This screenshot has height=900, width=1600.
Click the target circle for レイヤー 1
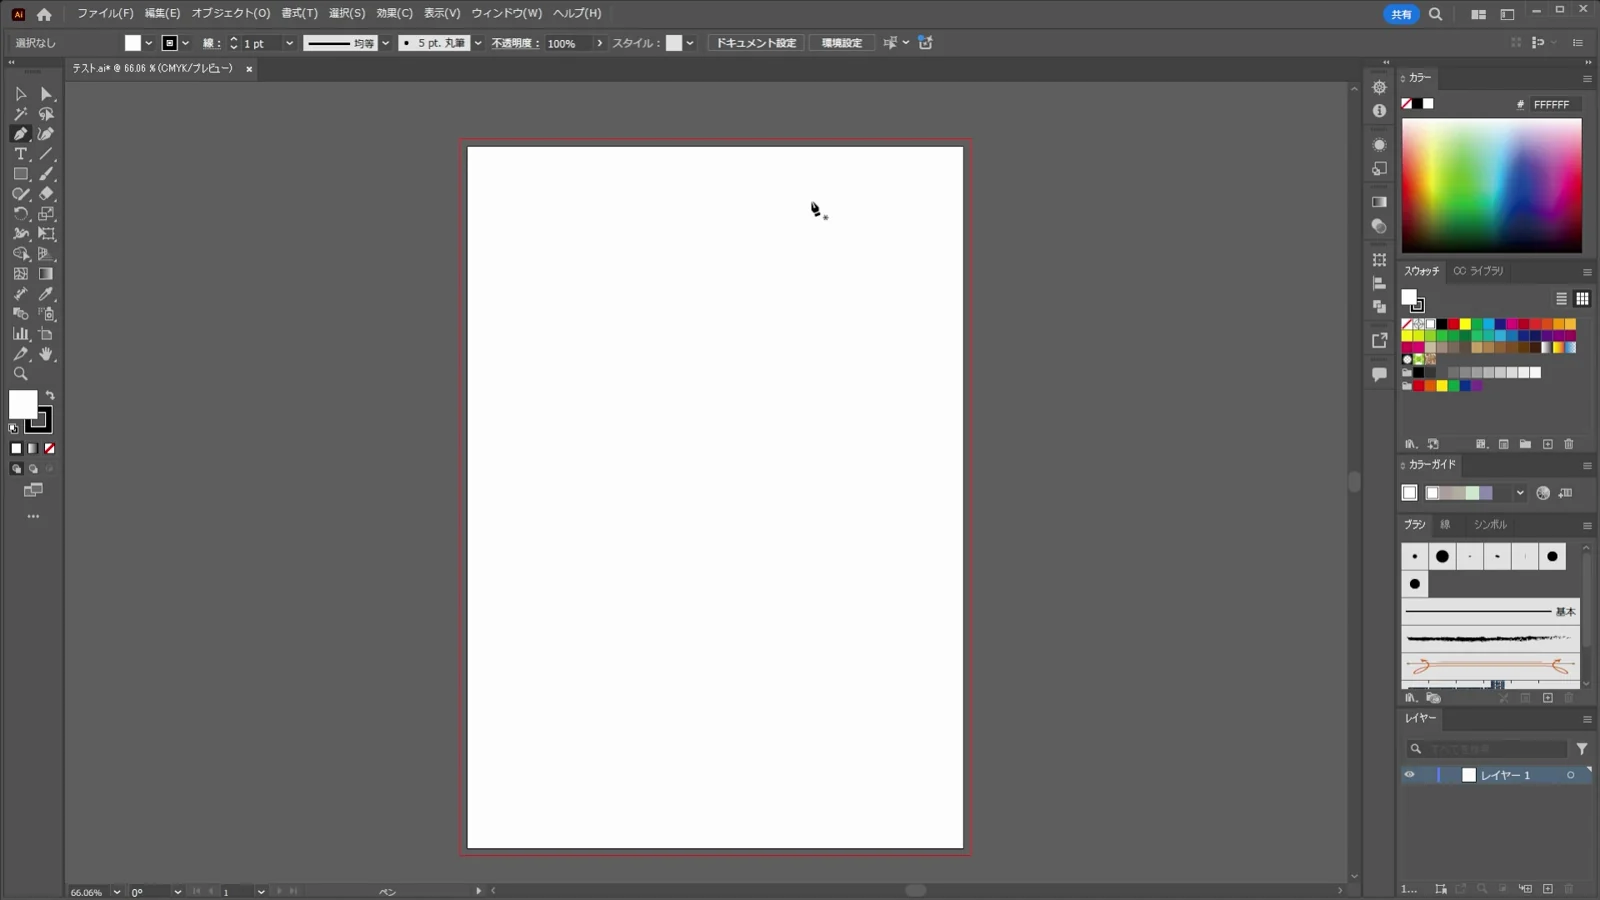click(1570, 775)
